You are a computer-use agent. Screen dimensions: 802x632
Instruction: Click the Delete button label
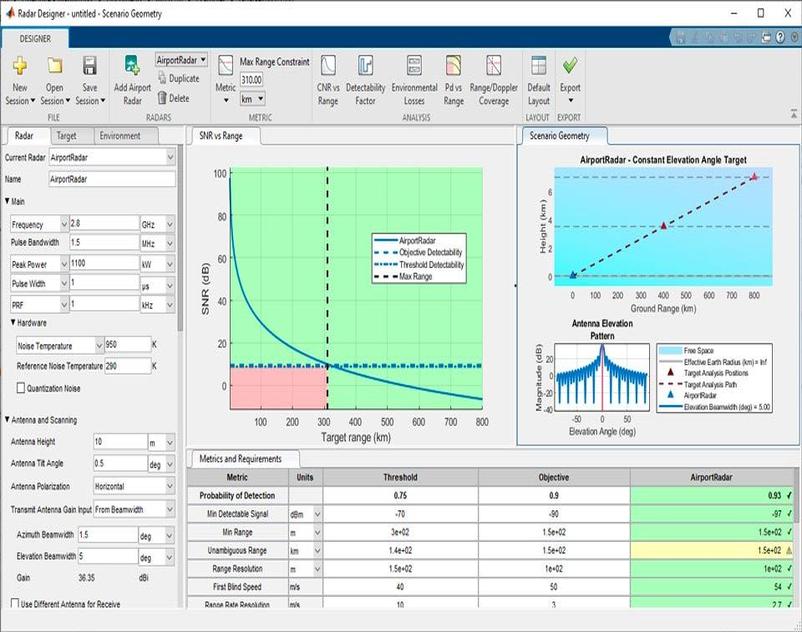[179, 98]
